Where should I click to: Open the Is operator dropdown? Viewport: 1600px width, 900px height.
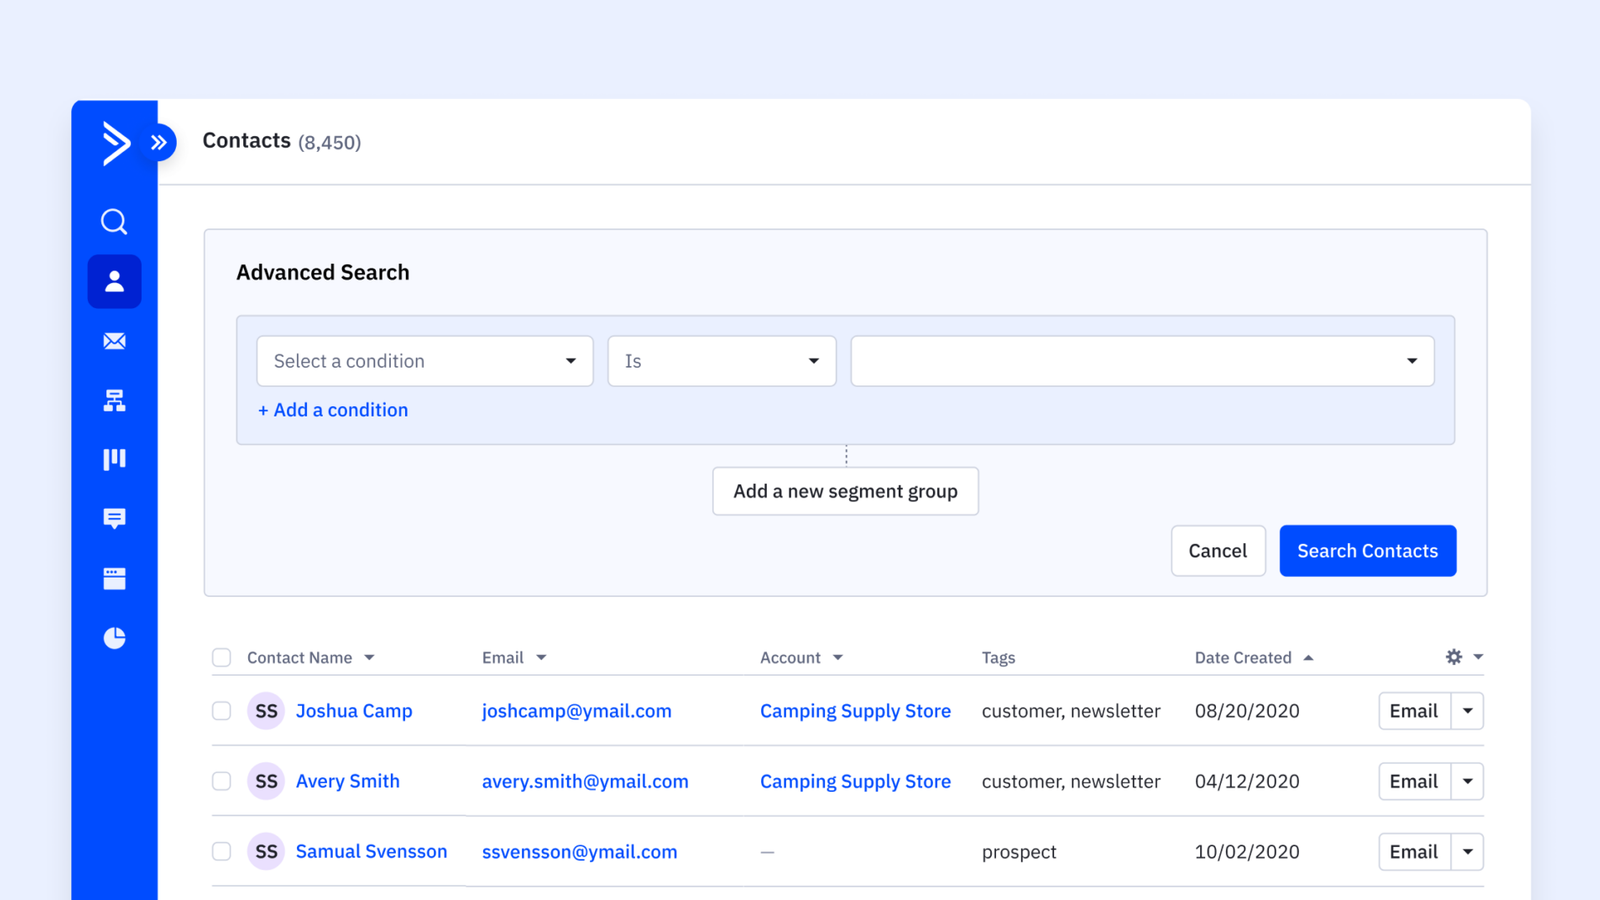click(721, 361)
